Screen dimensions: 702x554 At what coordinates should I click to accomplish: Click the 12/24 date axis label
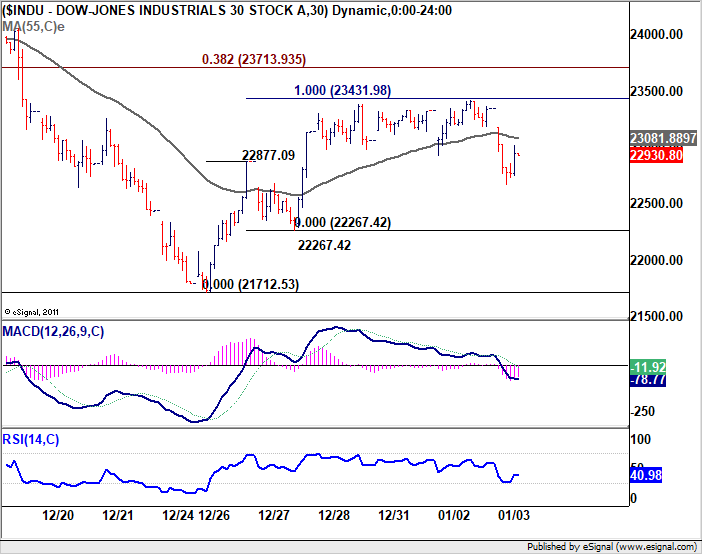tap(178, 515)
